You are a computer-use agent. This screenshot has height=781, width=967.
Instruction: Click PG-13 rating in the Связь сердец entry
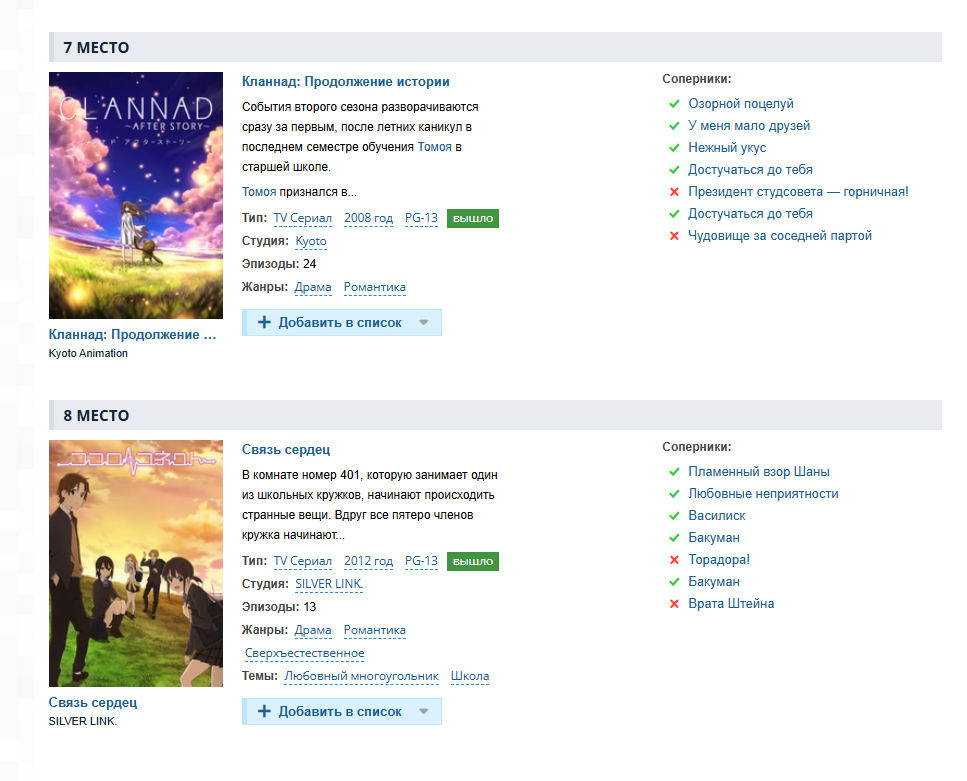coord(421,561)
